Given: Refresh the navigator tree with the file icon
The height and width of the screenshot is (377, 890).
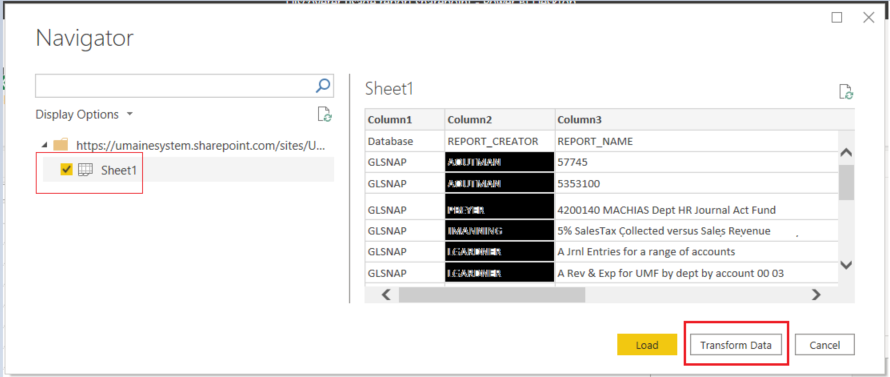Looking at the screenshot, I should coord(325,114).
